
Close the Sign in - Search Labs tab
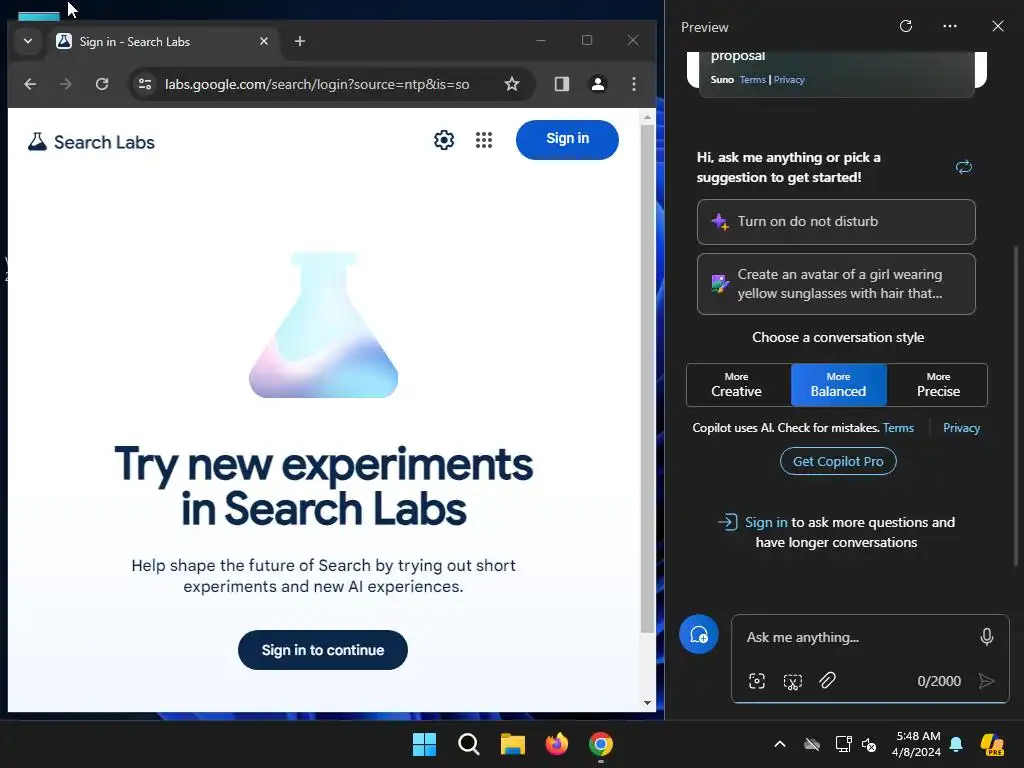tap(264, 41)
